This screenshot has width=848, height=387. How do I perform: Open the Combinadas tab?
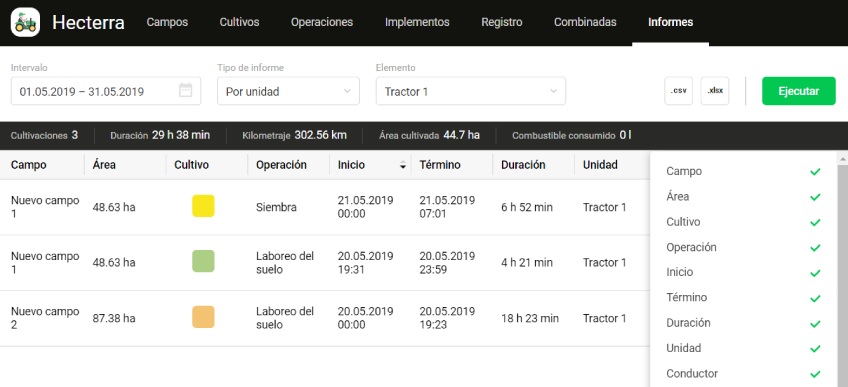click(585, 22)
